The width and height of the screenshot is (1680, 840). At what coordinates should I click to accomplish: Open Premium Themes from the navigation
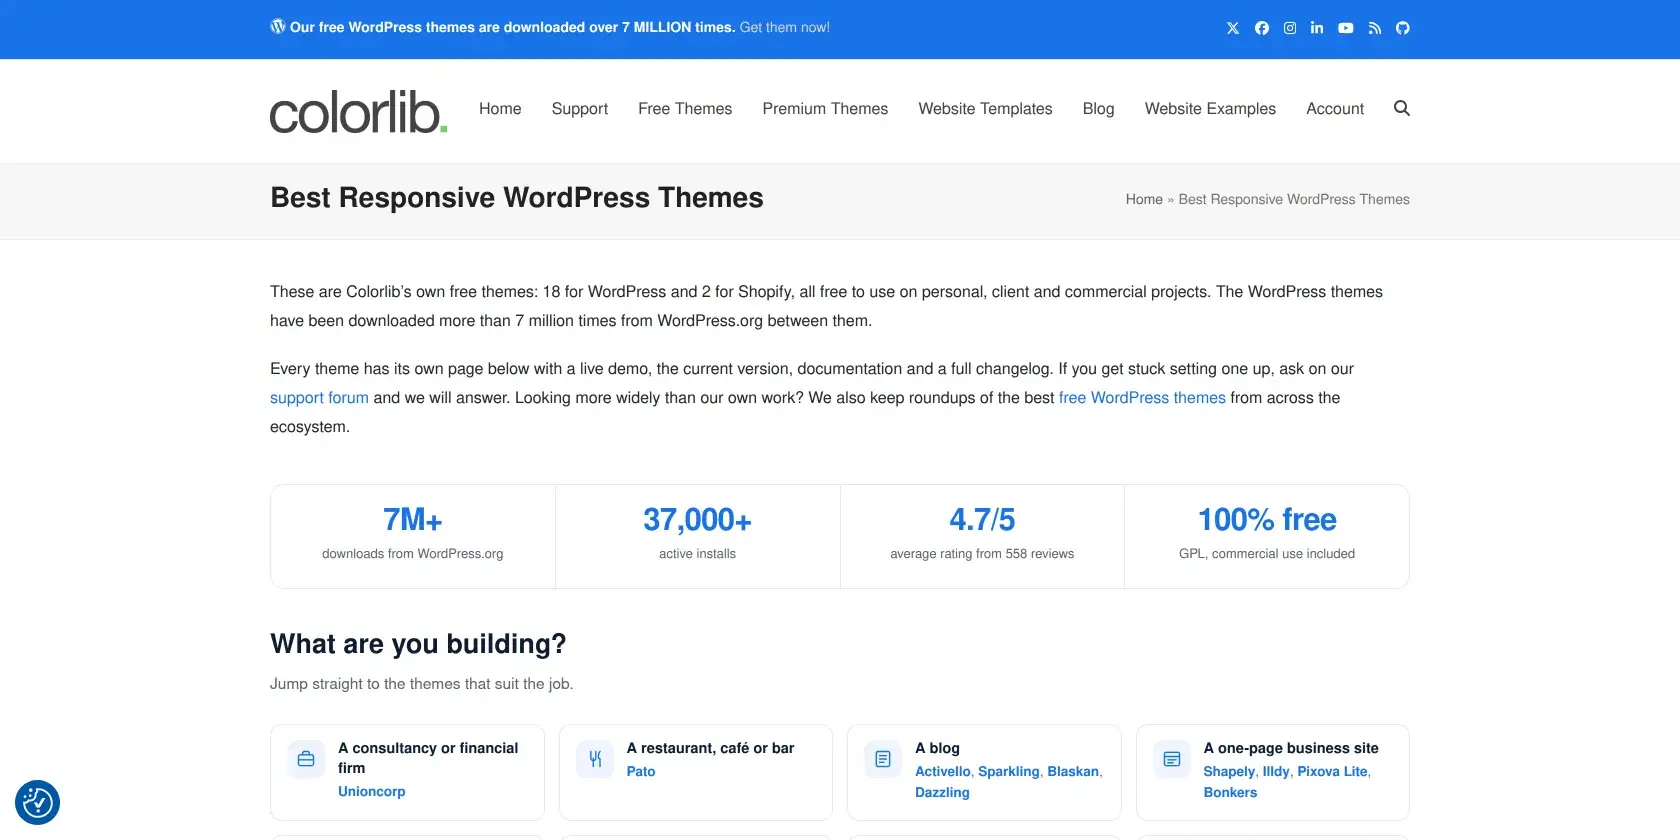click(825, 109)
